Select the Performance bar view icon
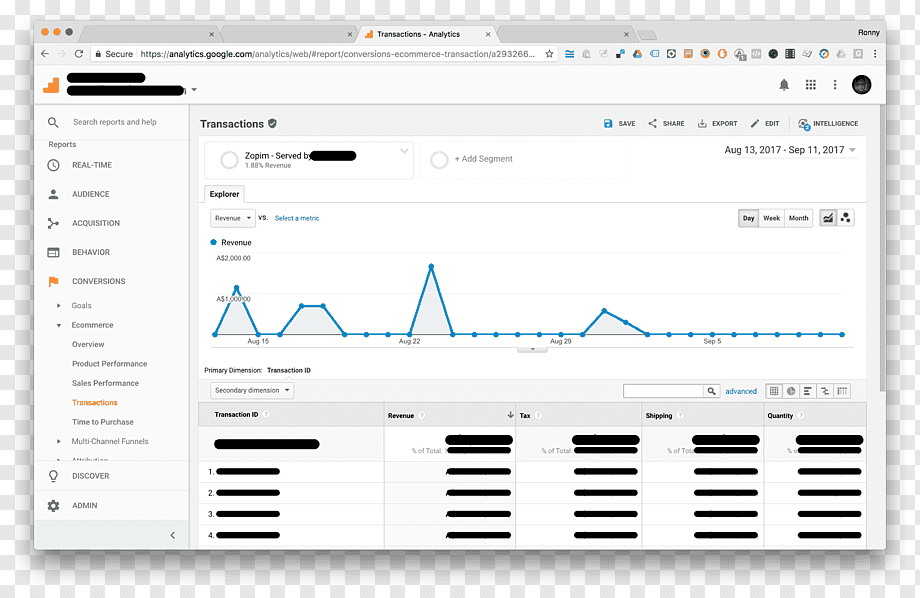920x598 pixels. pos(808,391)
